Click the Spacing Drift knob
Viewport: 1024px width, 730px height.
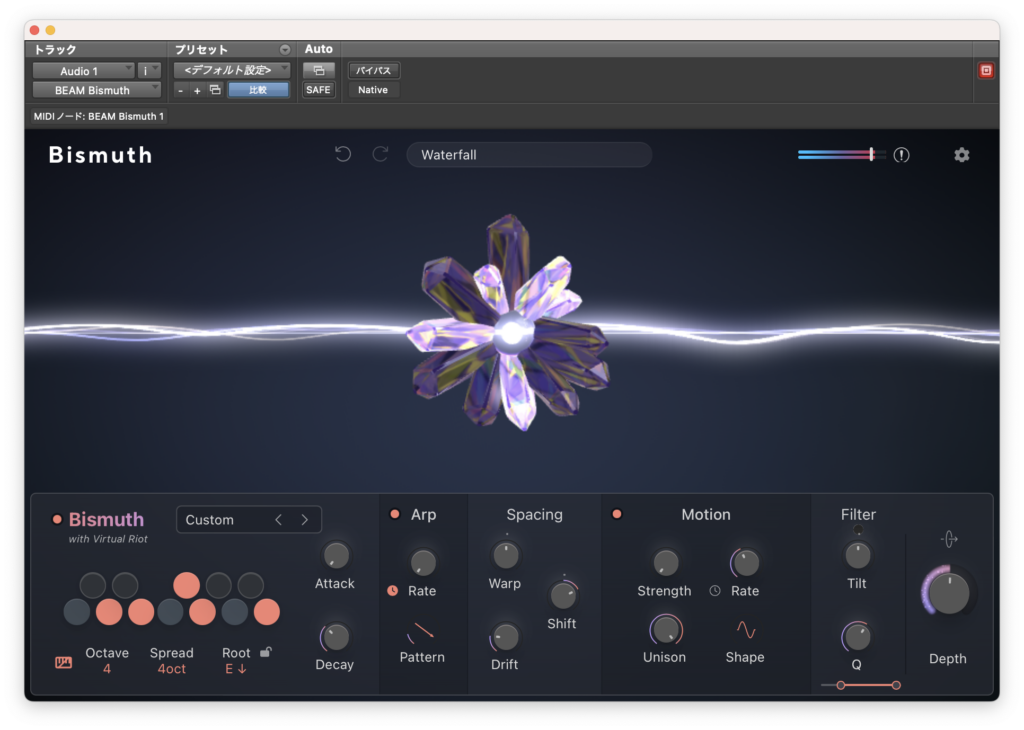coord(505,637)
